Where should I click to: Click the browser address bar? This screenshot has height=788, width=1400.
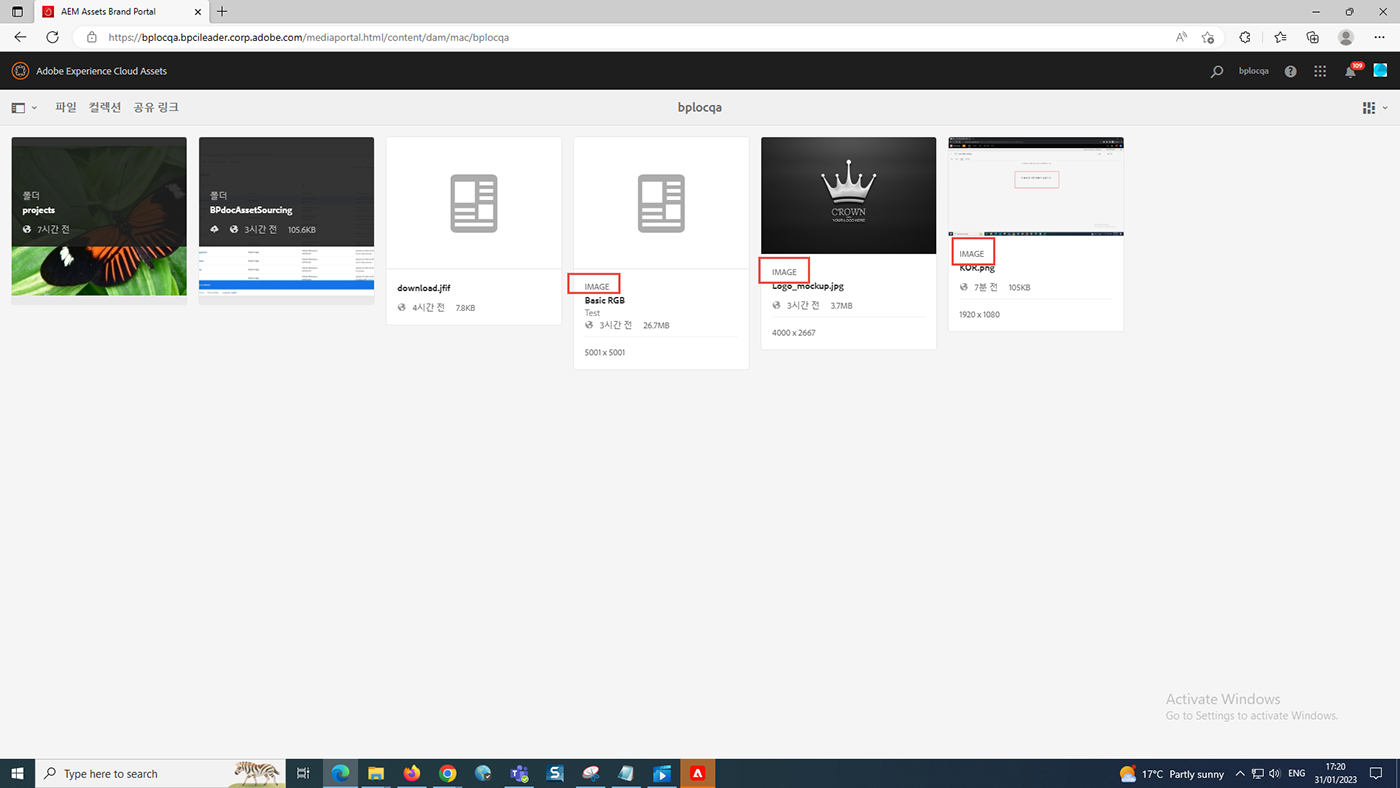click(600, 37)
